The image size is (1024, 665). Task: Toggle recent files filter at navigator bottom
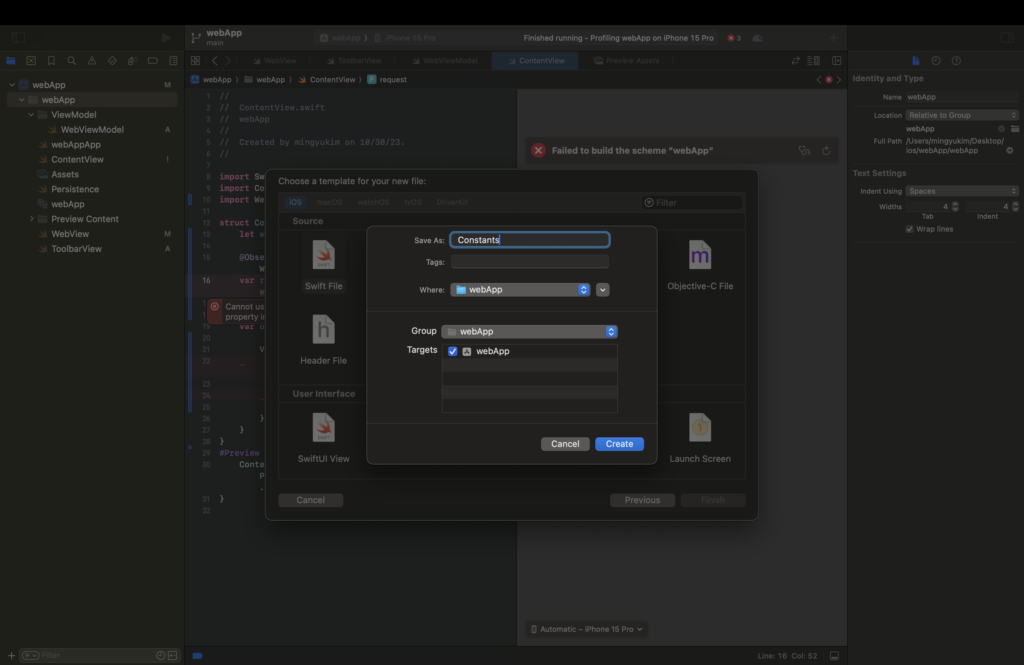161,655
